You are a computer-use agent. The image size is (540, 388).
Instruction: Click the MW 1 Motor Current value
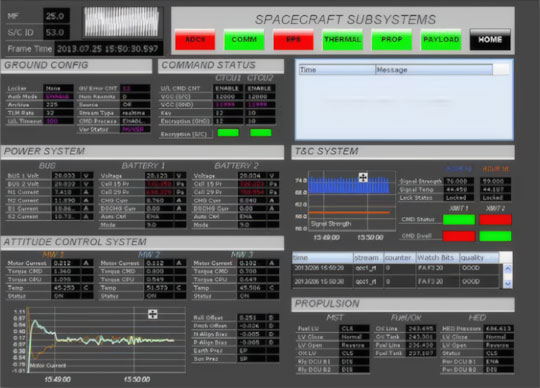coord(66,263)
